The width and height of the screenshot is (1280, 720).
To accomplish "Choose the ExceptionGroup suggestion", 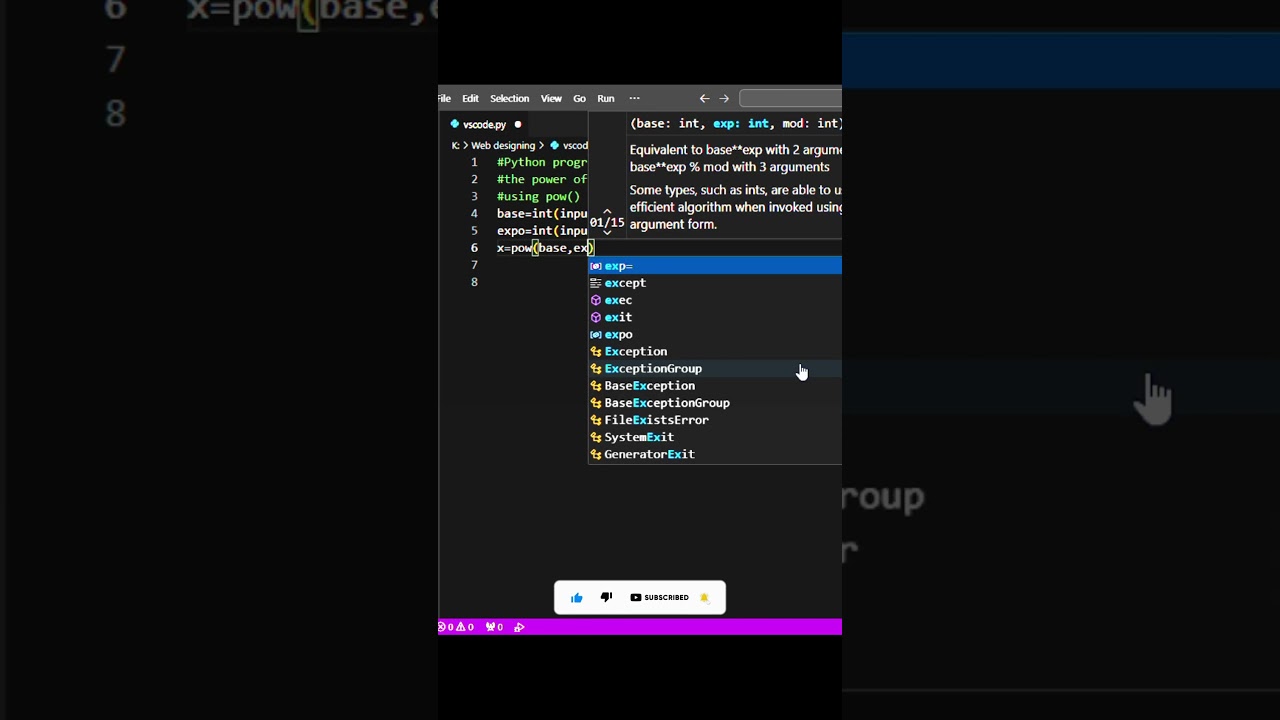I will tap(715, 368).
